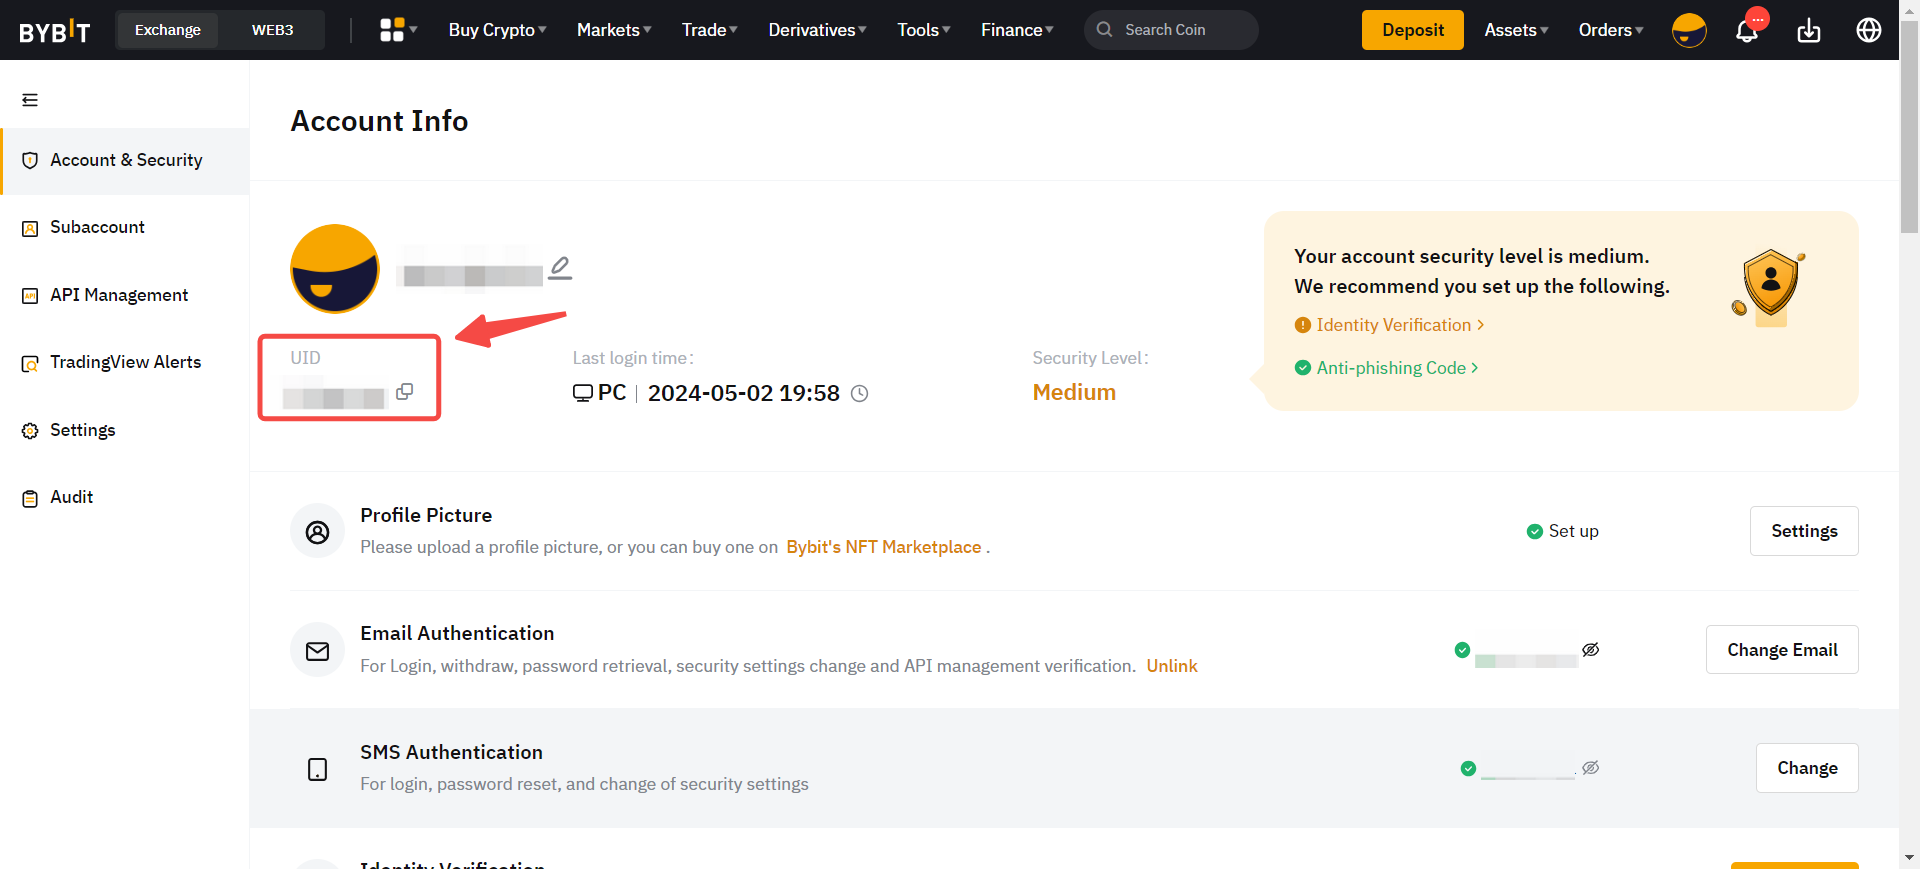Reveal the hidden SMS phone number

pos(1591,768)
